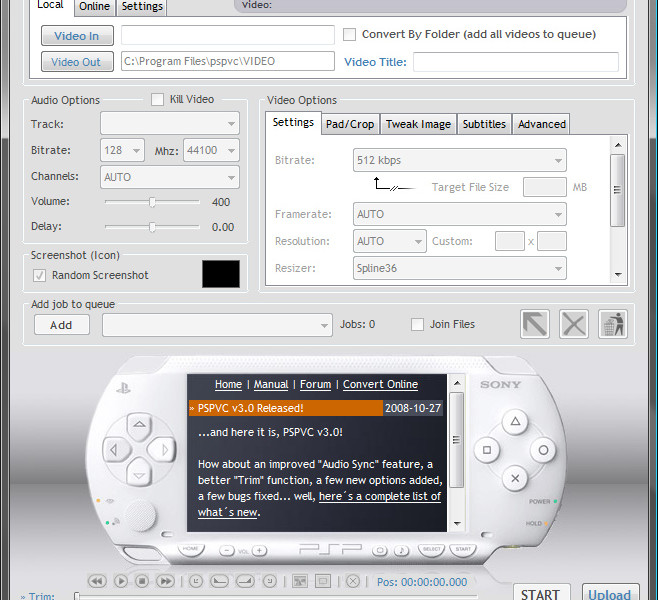658x600 pixels.
Task: Switch to the Online tab
Action: click(x=94, y=7)
